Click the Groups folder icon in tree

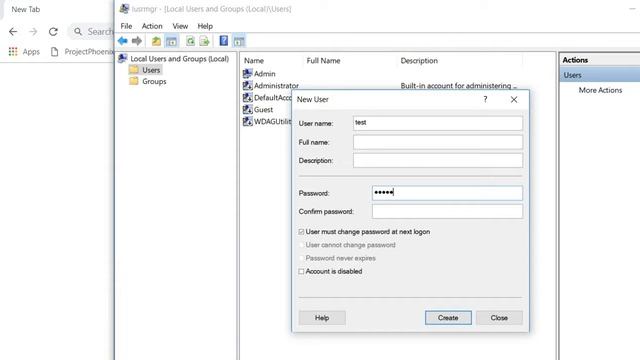pos(134,81)
